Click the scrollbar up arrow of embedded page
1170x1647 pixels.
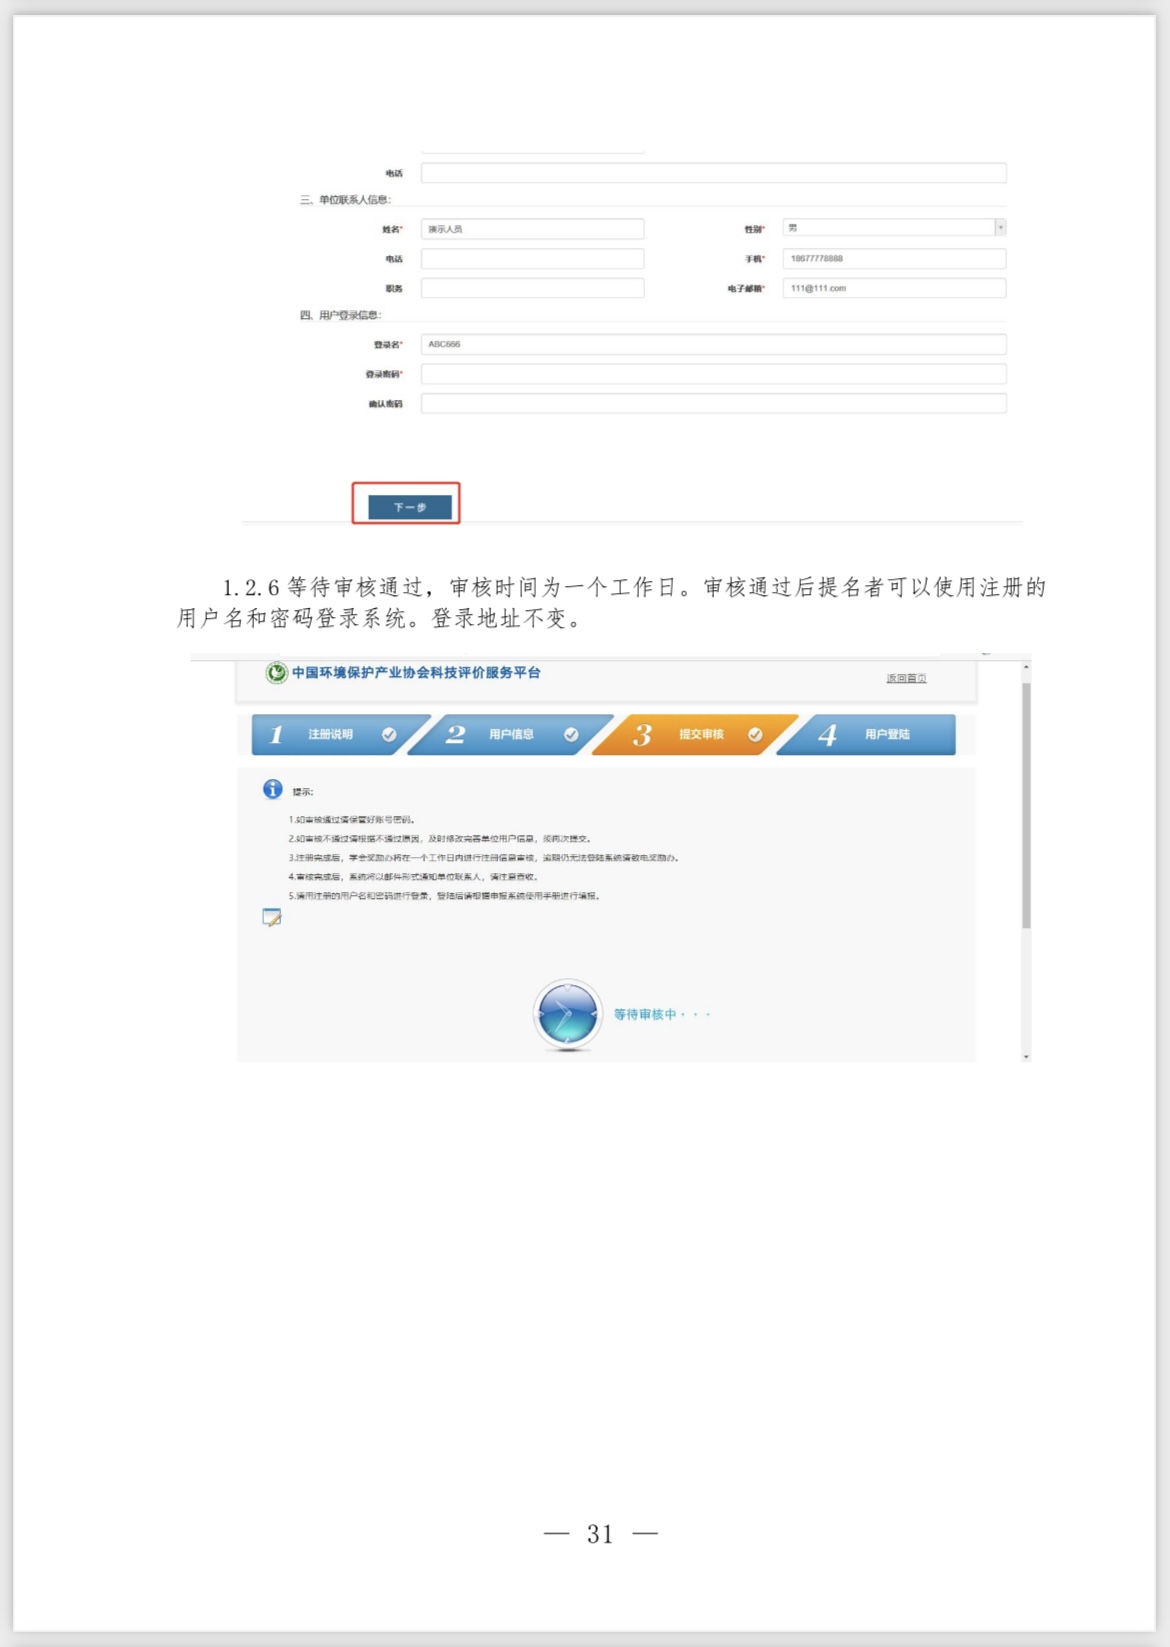click(1026, 667)
